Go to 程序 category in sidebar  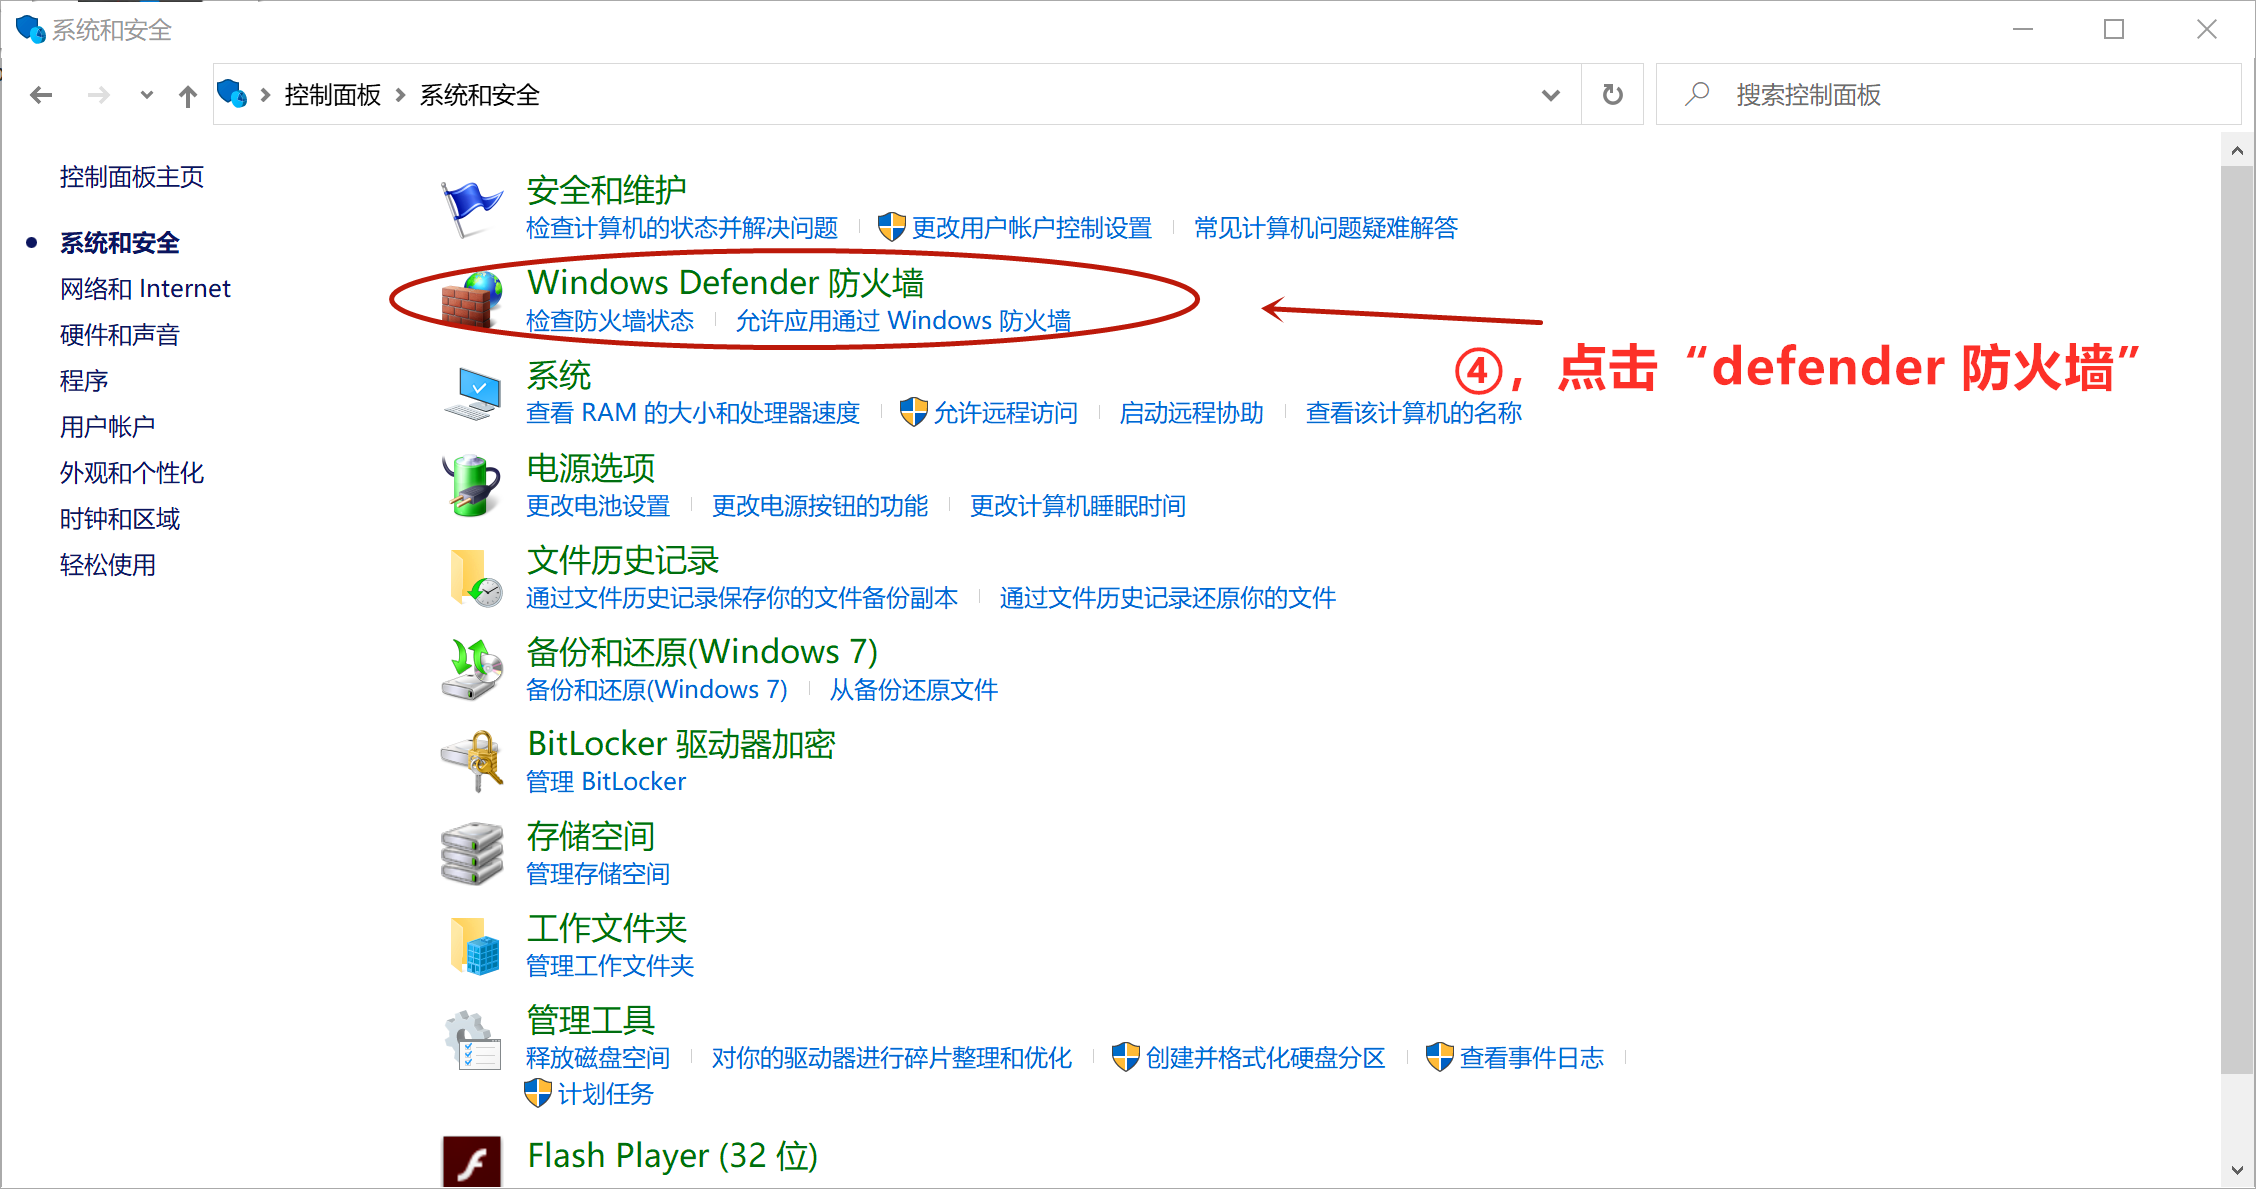[x=84, y=381]
